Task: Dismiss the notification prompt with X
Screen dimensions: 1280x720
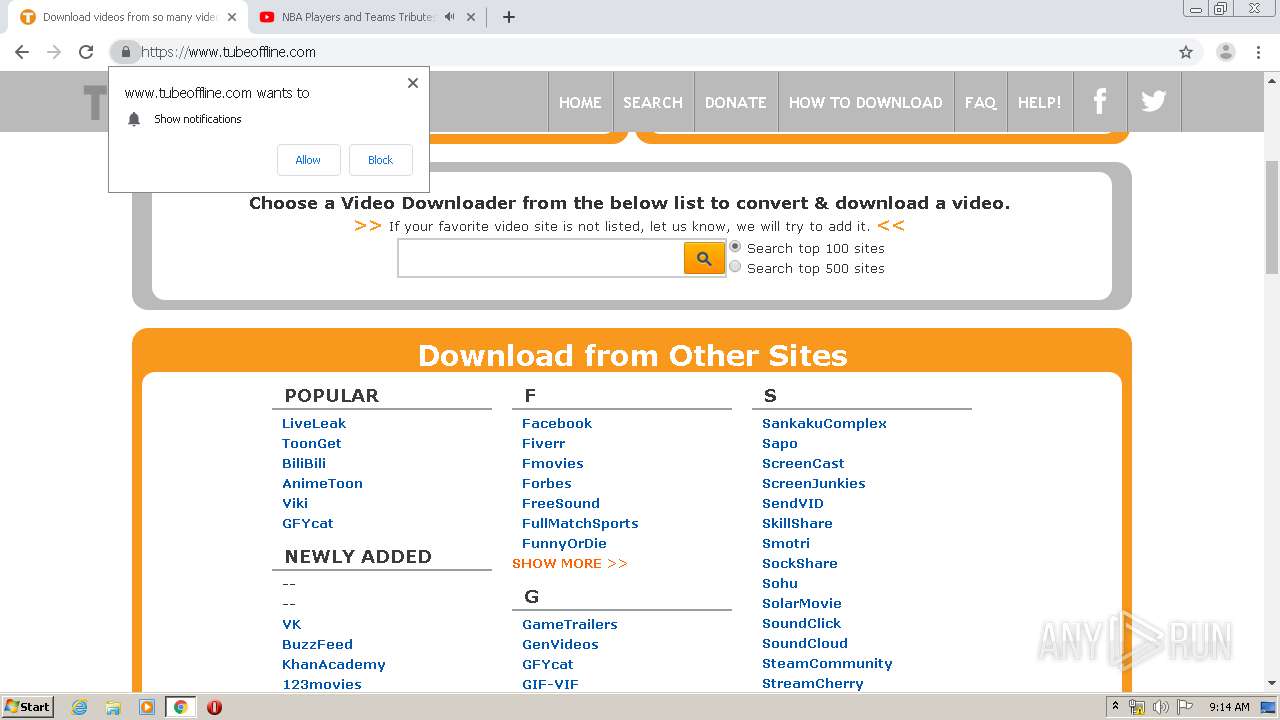Action: 412,83
